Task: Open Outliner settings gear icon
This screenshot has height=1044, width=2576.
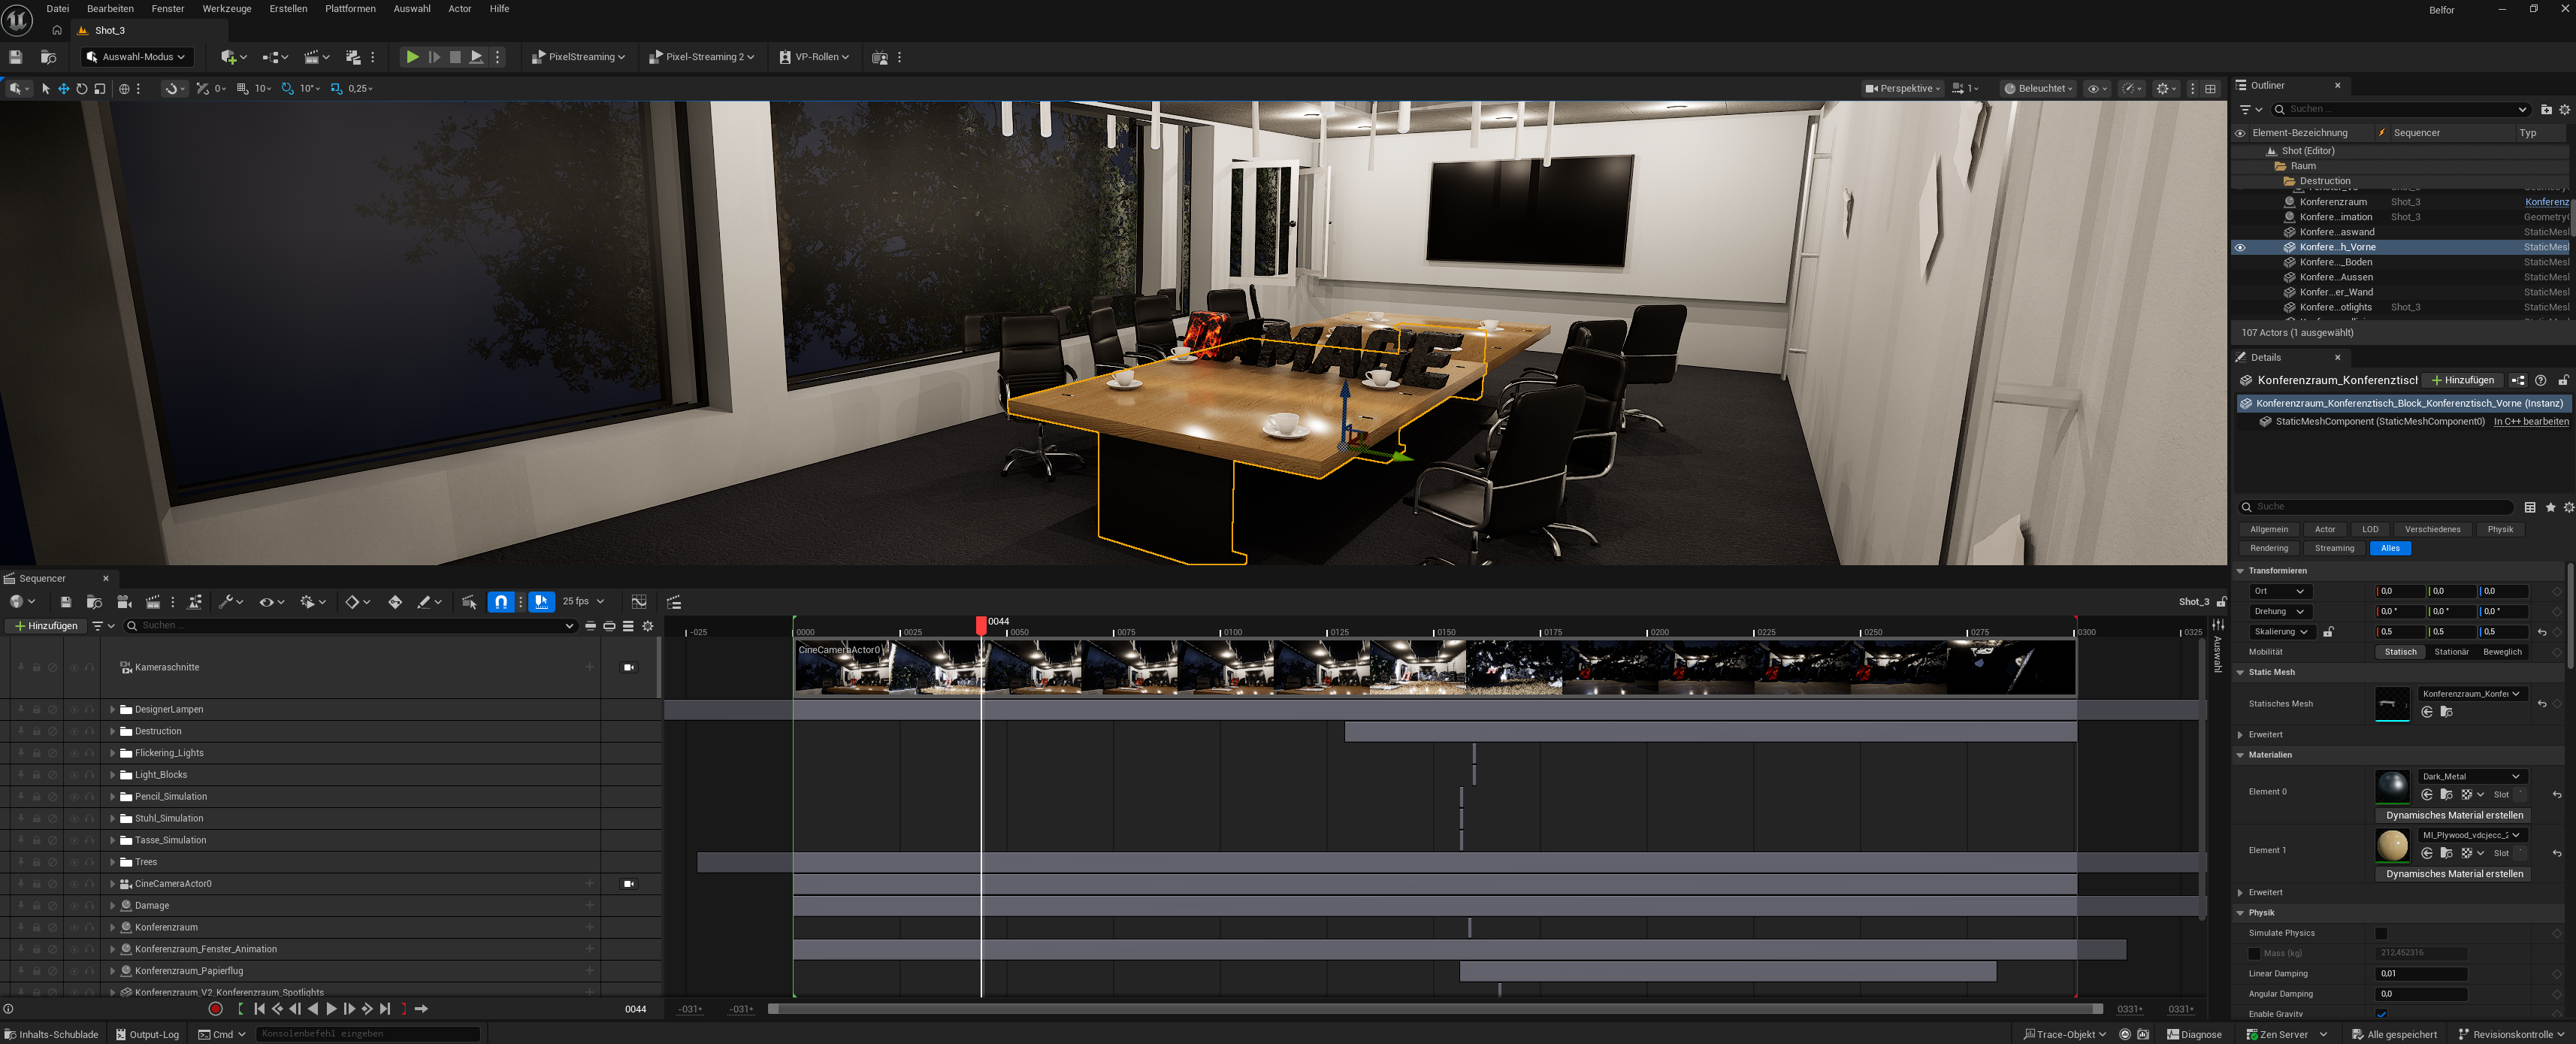Action: (2564, 110)
